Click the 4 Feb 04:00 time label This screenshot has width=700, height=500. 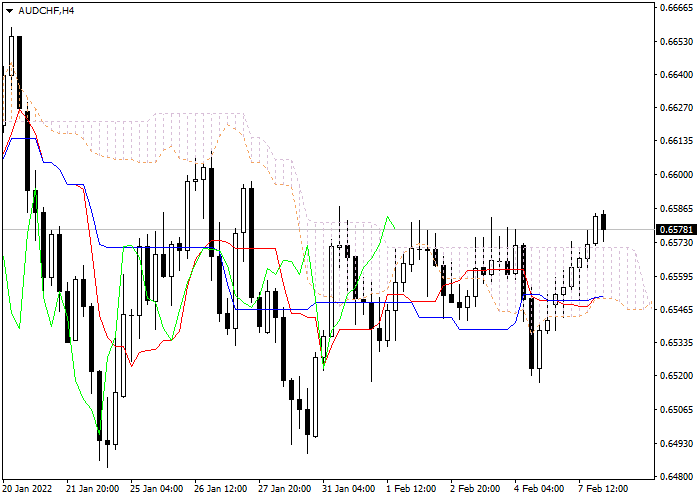point(539,488)
